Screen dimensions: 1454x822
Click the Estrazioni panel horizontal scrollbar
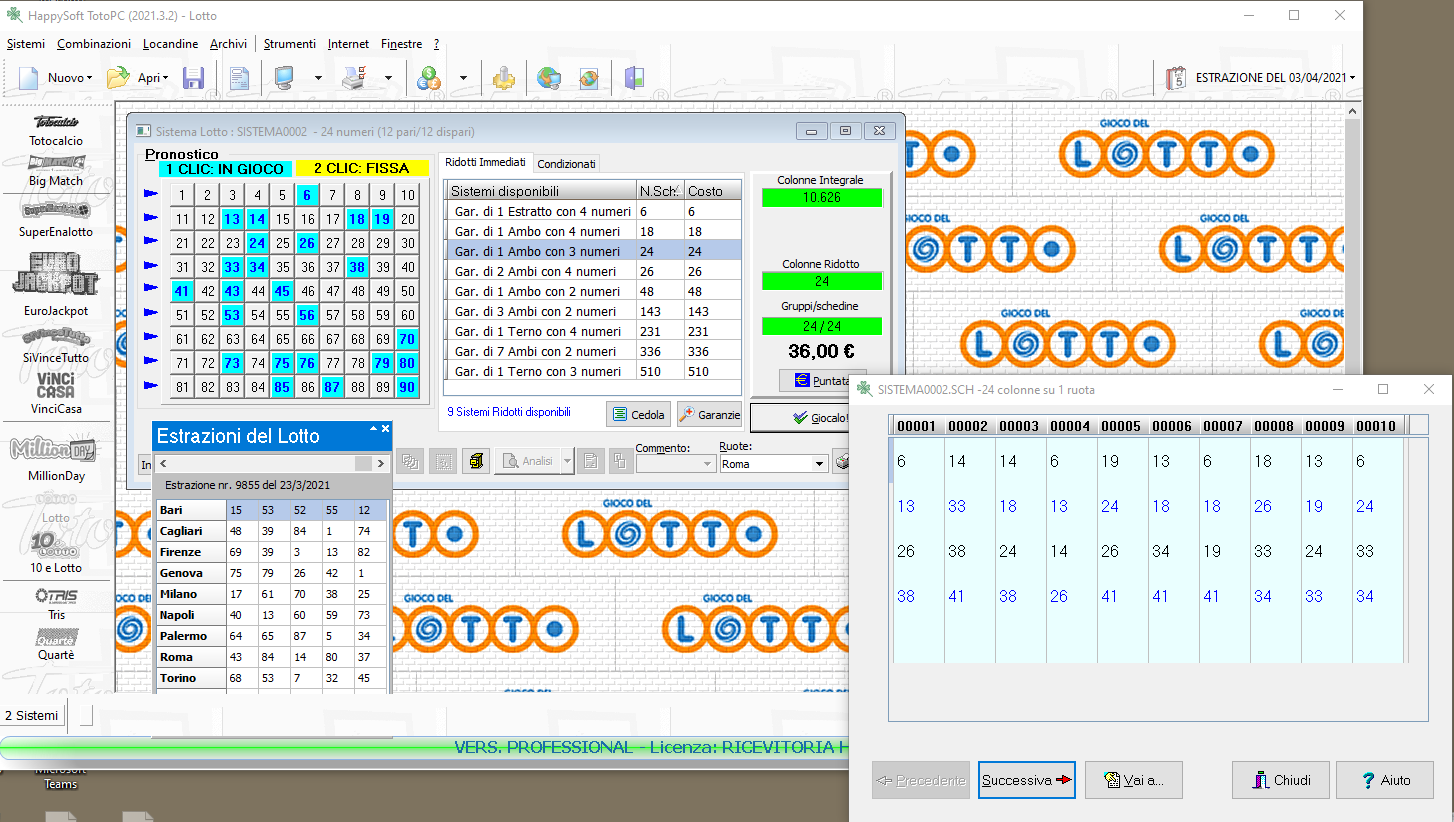(272, 464)
